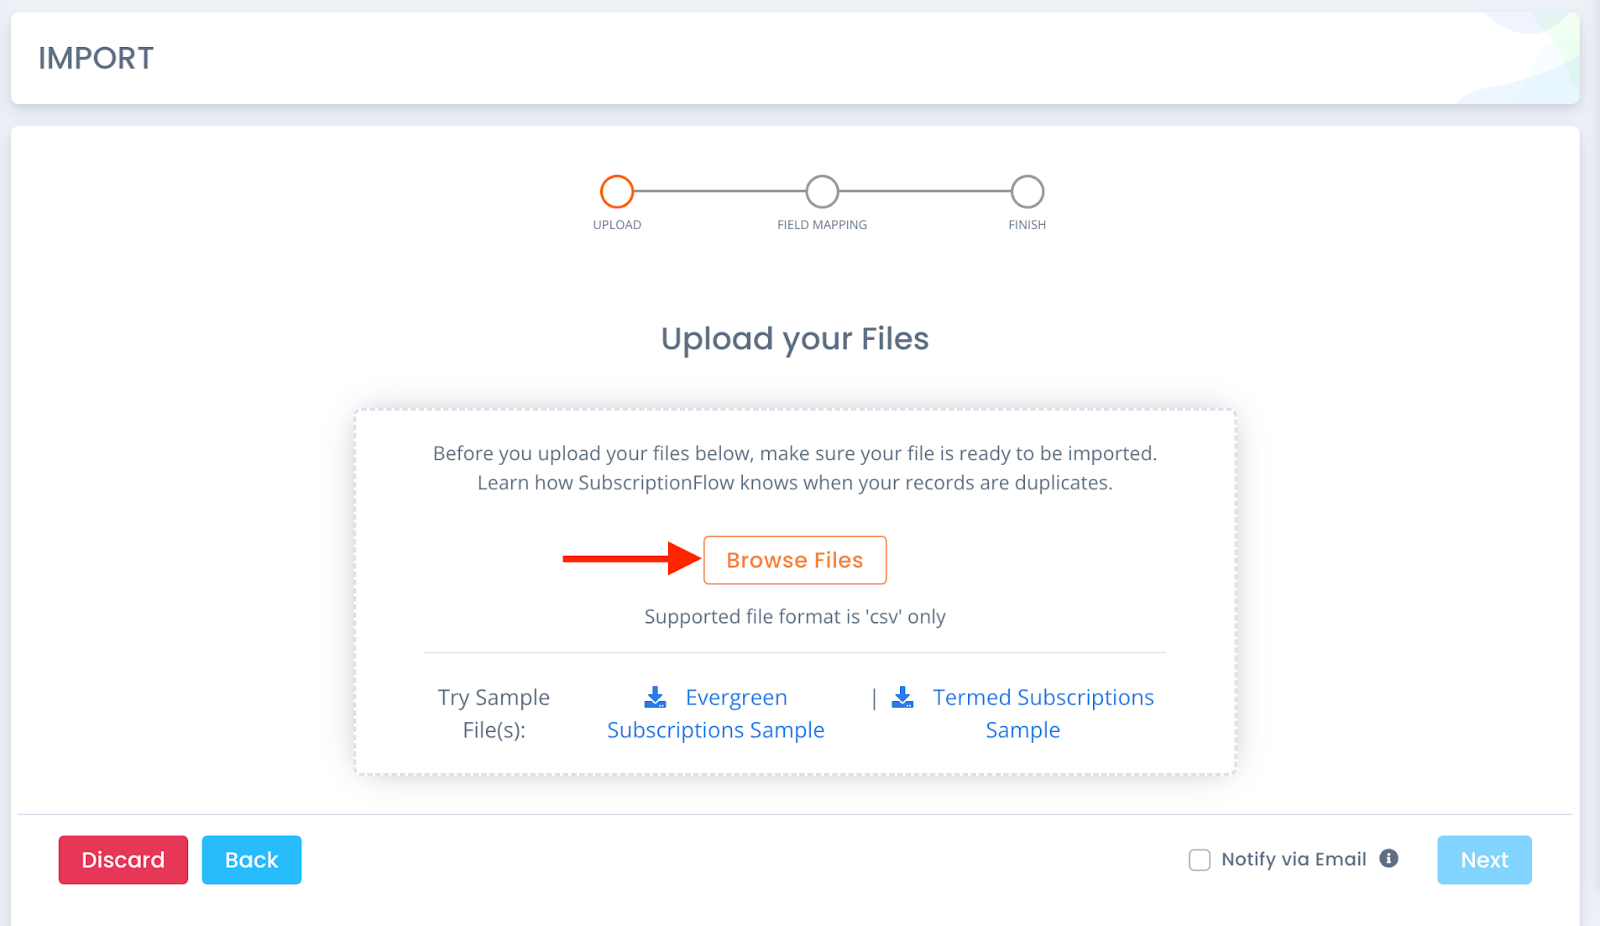Download icon for Evergreen Subscriptions Sample
Screen dimensions: 1600x926
(x=655, y=697)
